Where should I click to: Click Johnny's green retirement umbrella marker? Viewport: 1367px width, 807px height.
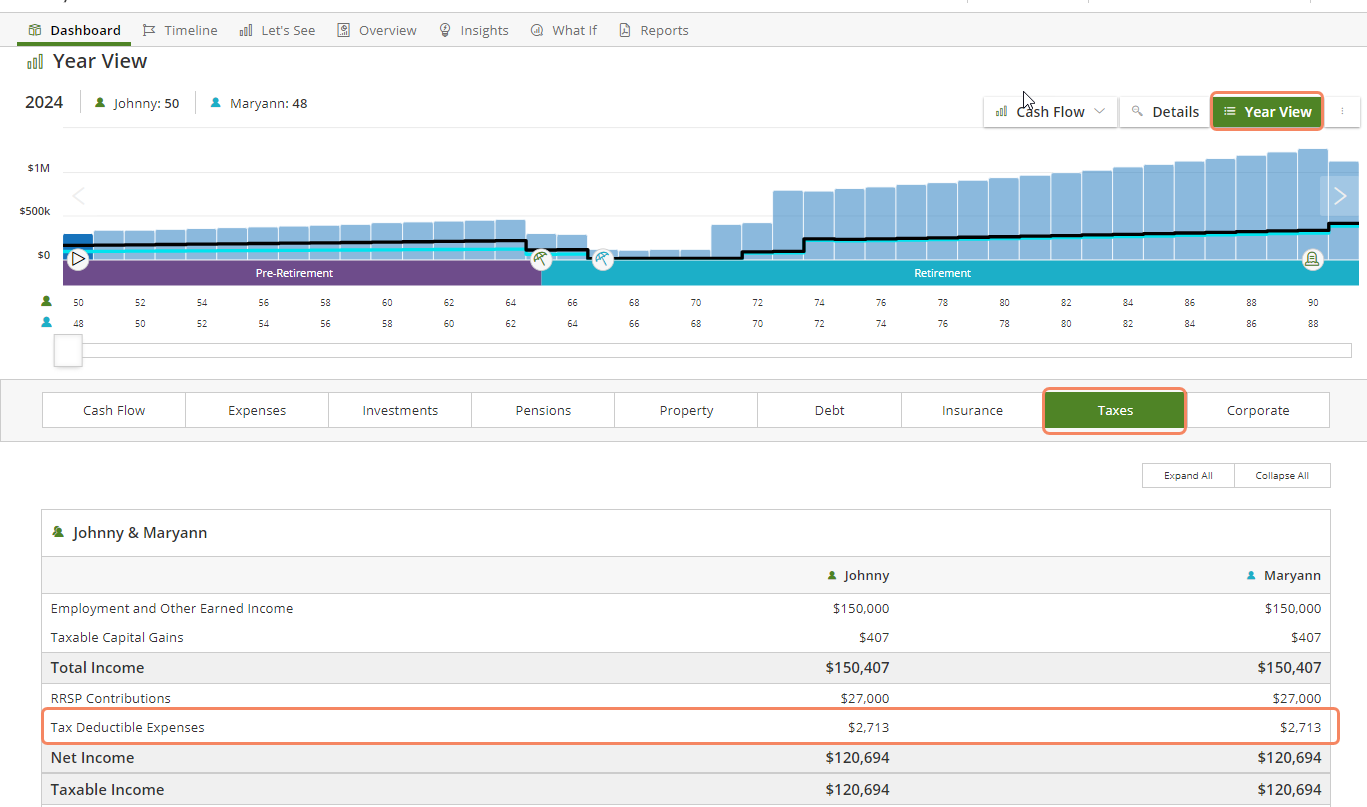tap(541, 260)
